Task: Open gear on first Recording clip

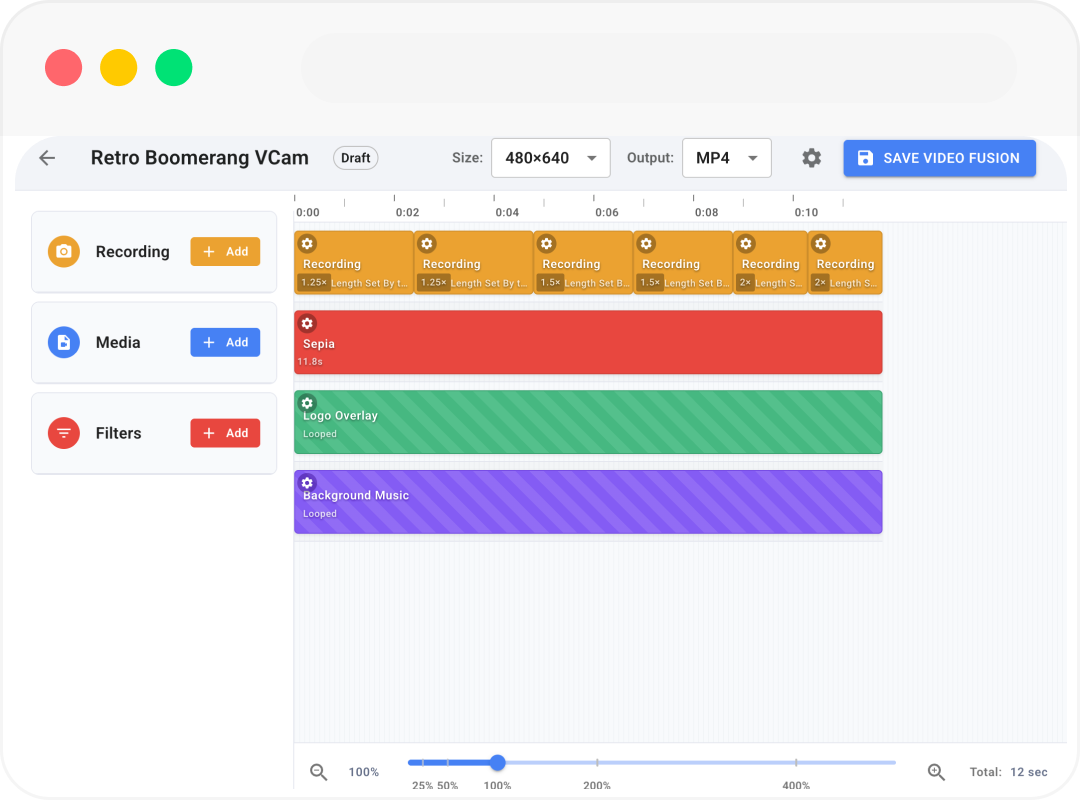Action: pos(307,244)
